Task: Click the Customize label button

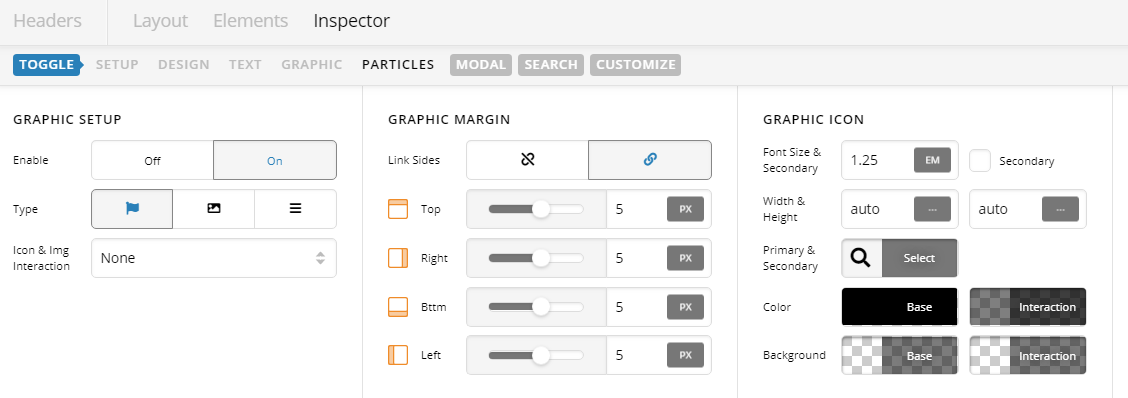Action: point(635,65)
